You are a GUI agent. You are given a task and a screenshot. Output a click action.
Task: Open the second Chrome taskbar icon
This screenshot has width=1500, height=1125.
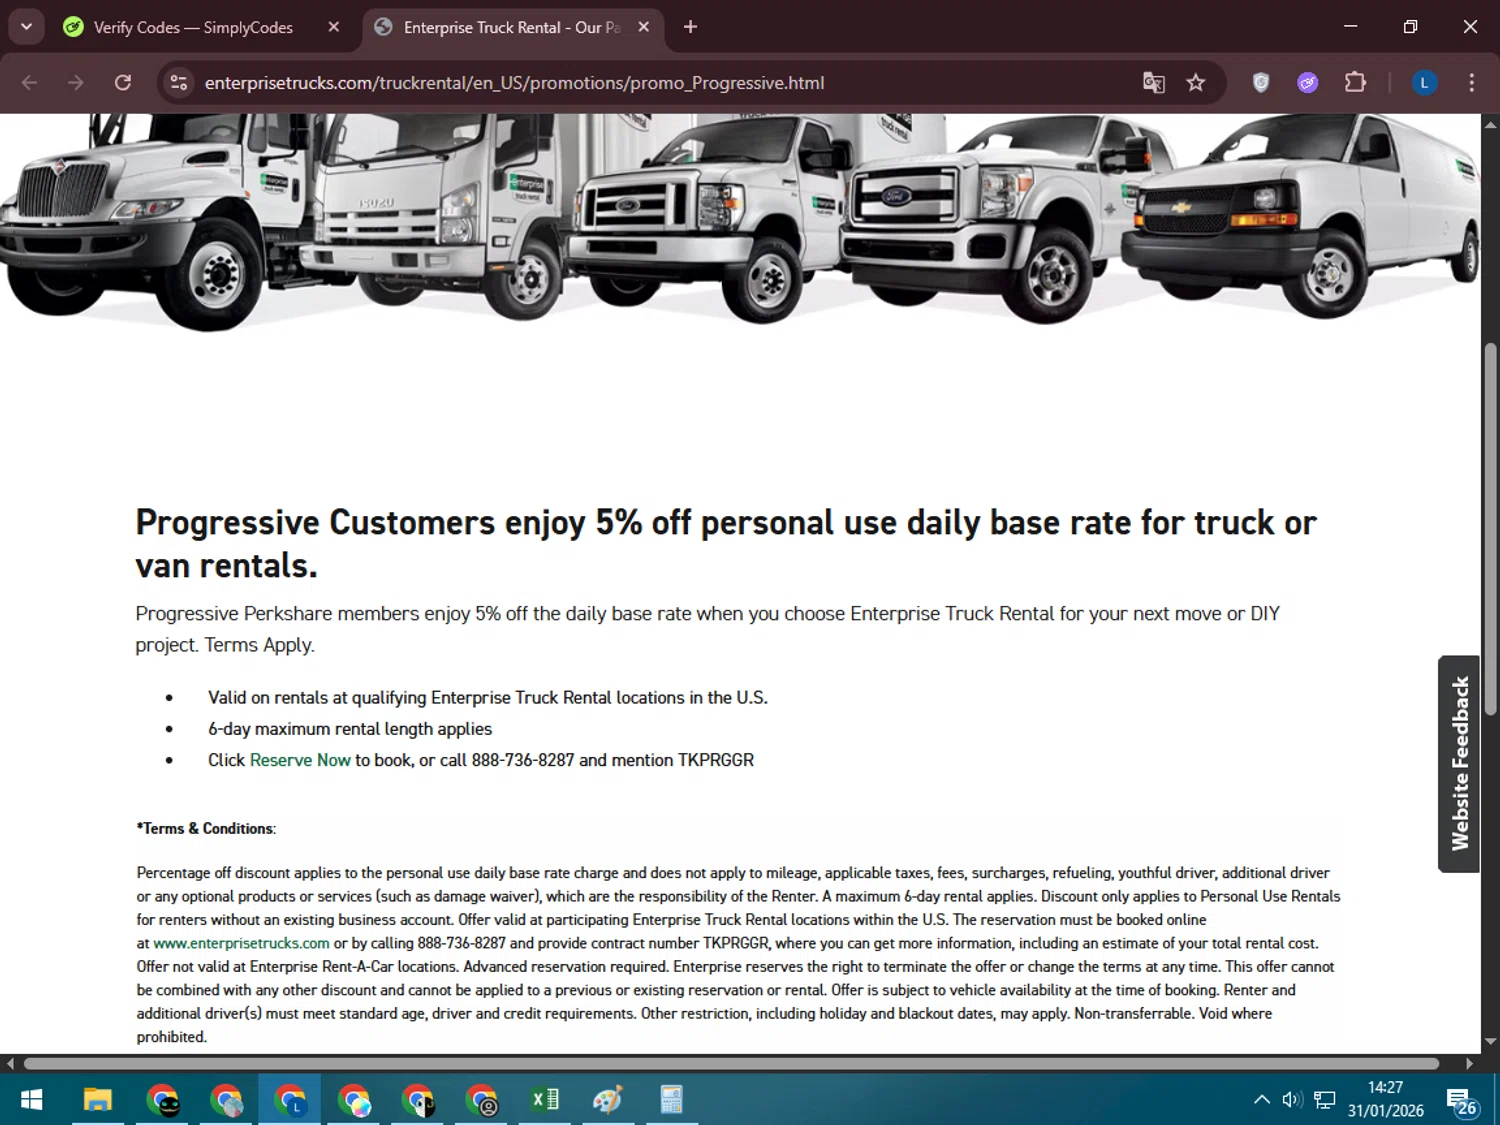point(226,1100)
